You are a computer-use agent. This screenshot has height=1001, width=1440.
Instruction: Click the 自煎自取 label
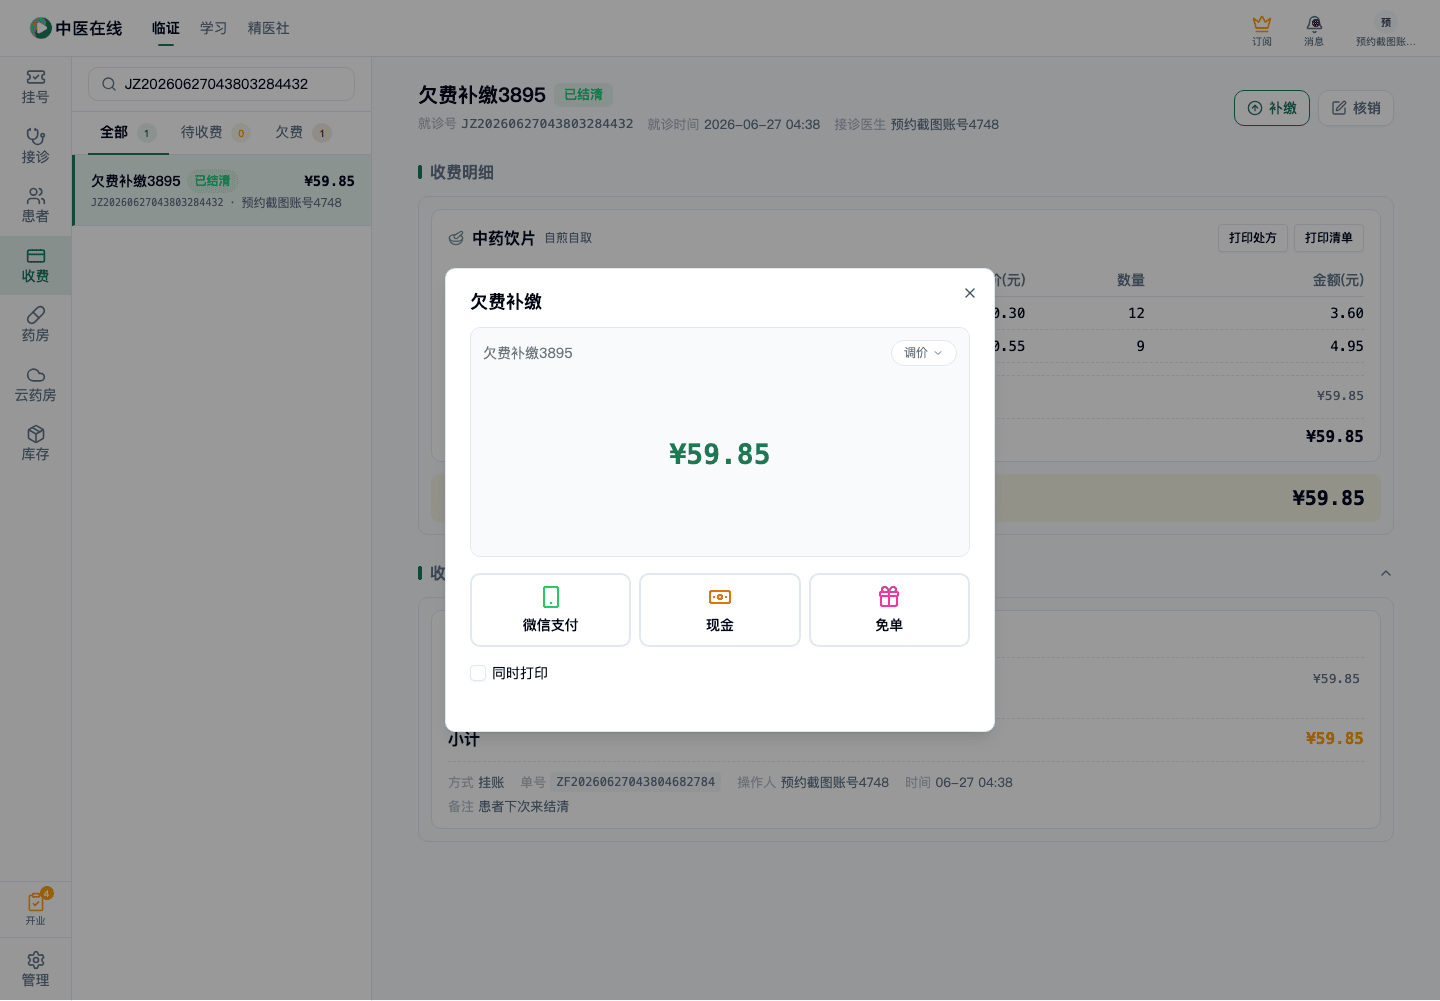[568, 238]
